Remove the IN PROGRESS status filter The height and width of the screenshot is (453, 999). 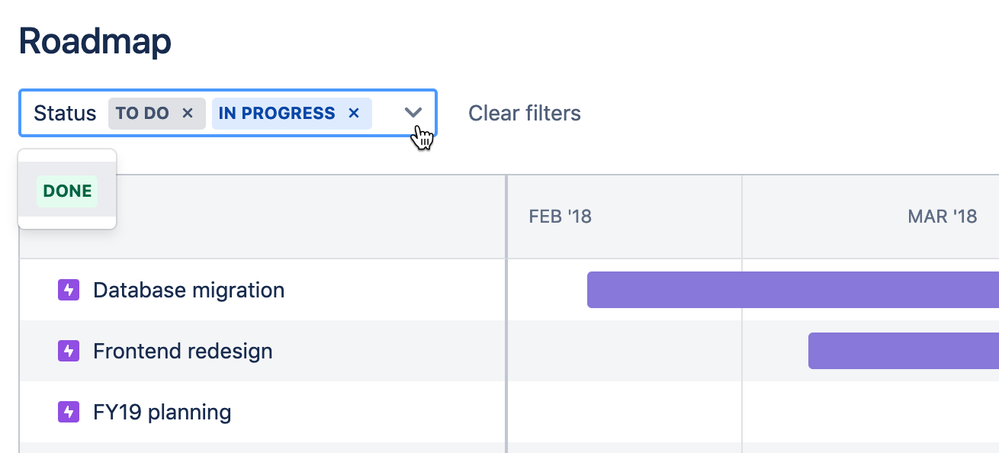click(x=353, y=113)
